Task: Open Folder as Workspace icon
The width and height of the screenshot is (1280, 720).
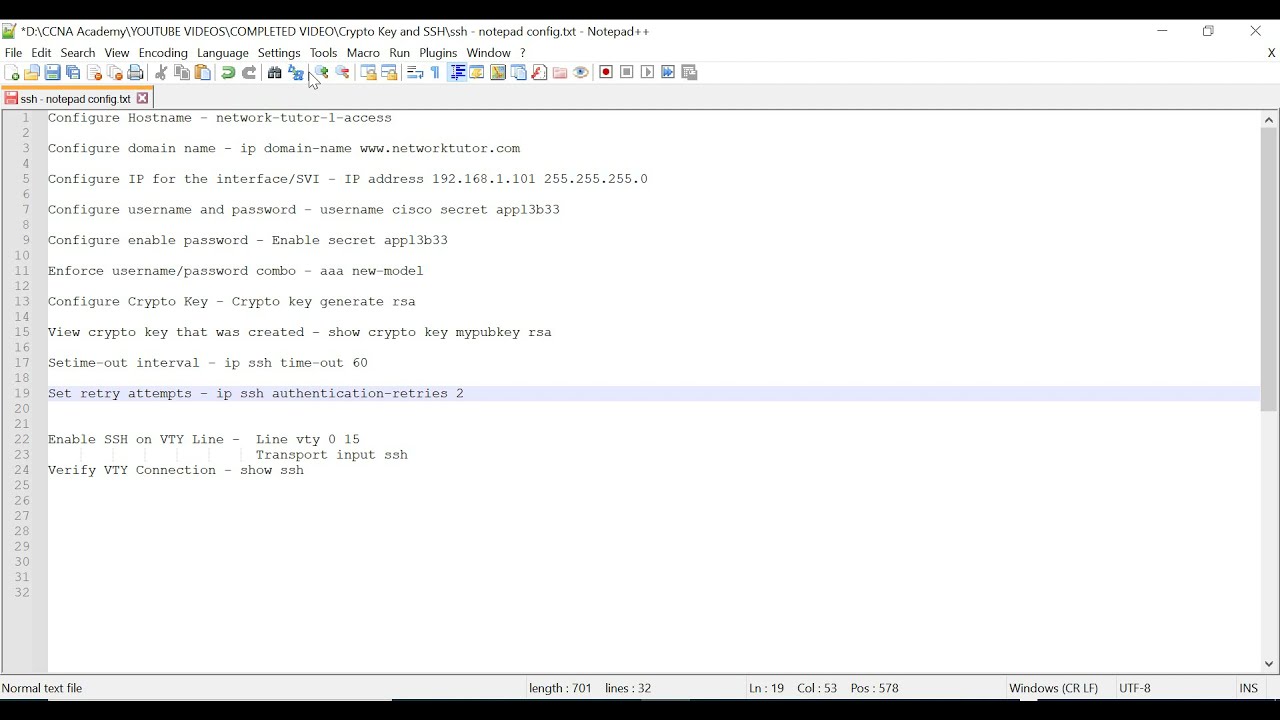Action: (560, 73)
